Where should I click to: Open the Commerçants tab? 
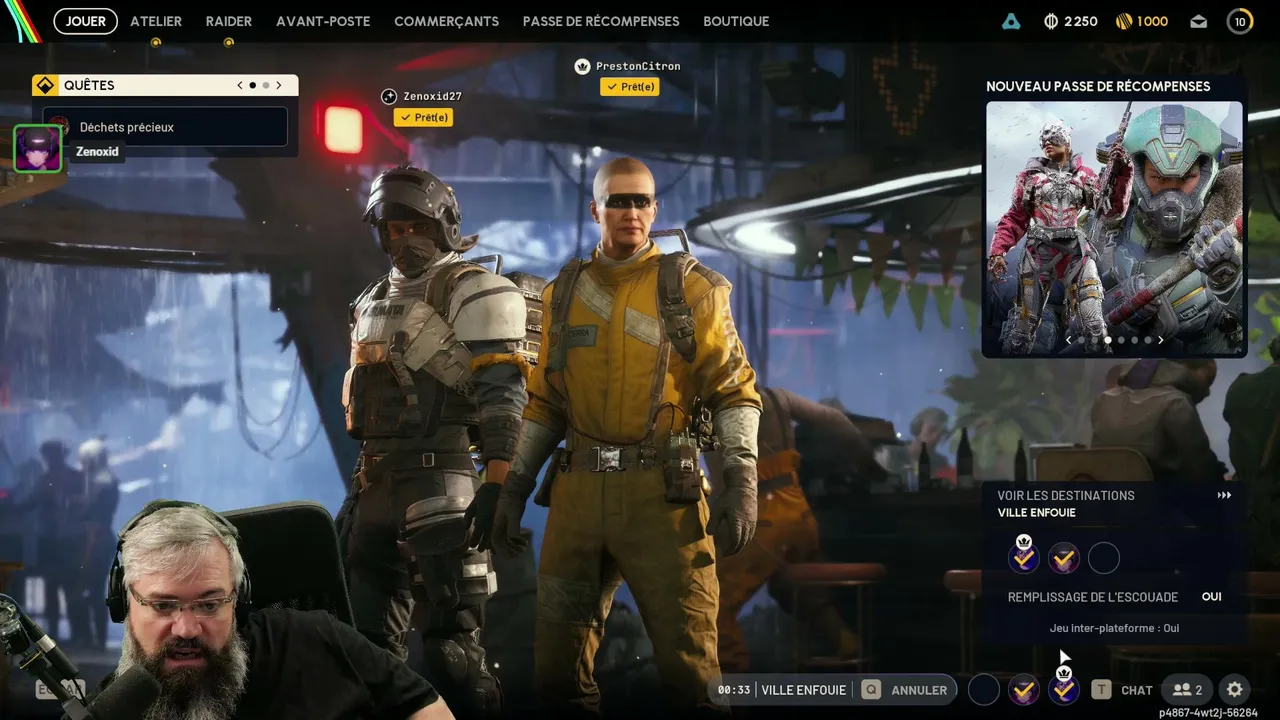pos(446,21)
